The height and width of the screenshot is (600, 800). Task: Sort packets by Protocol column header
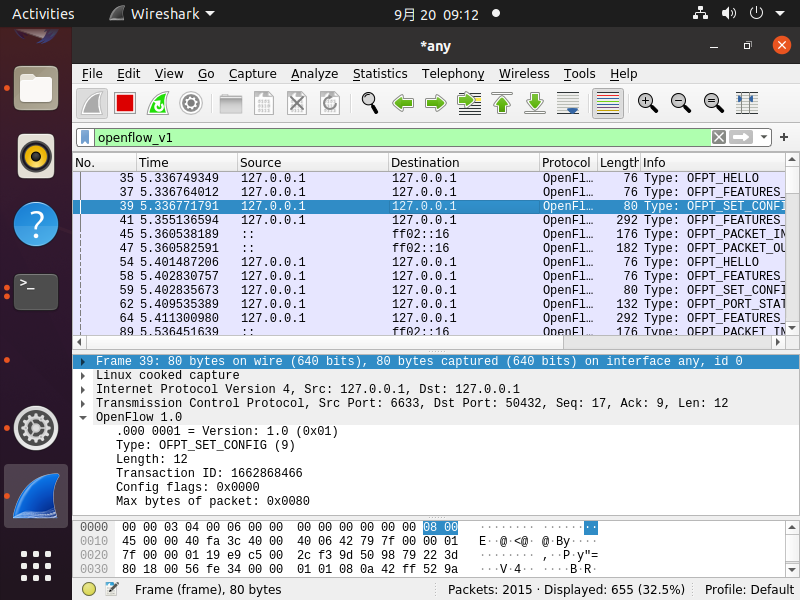(568, 163)
